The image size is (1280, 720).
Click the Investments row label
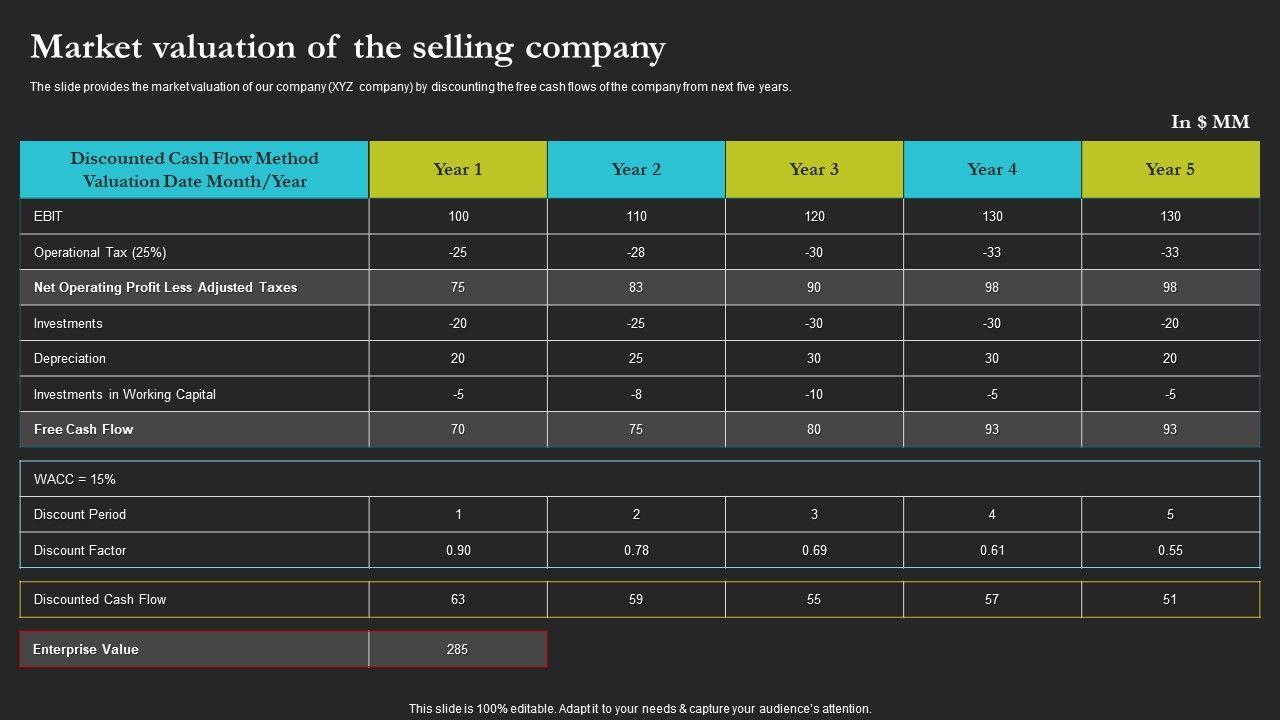68,323
